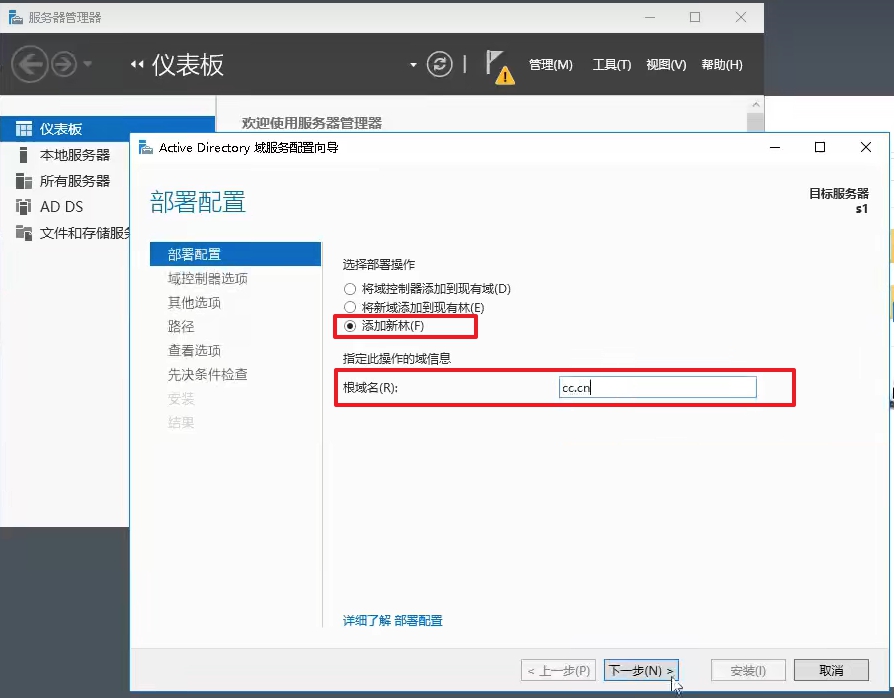Select 域控制器选项 wizard step
Image resolution: width=894 pixels, height=698 pixels.
208,278
